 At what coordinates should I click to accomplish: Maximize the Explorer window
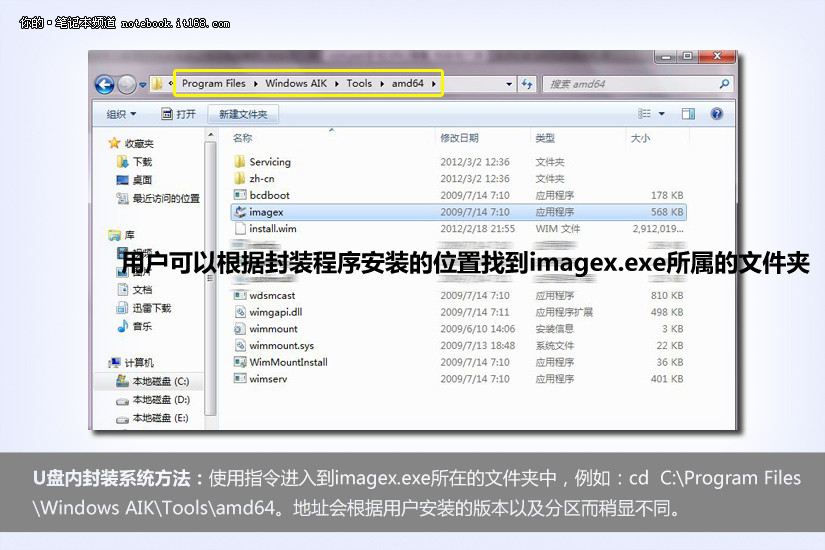[687, 56]
